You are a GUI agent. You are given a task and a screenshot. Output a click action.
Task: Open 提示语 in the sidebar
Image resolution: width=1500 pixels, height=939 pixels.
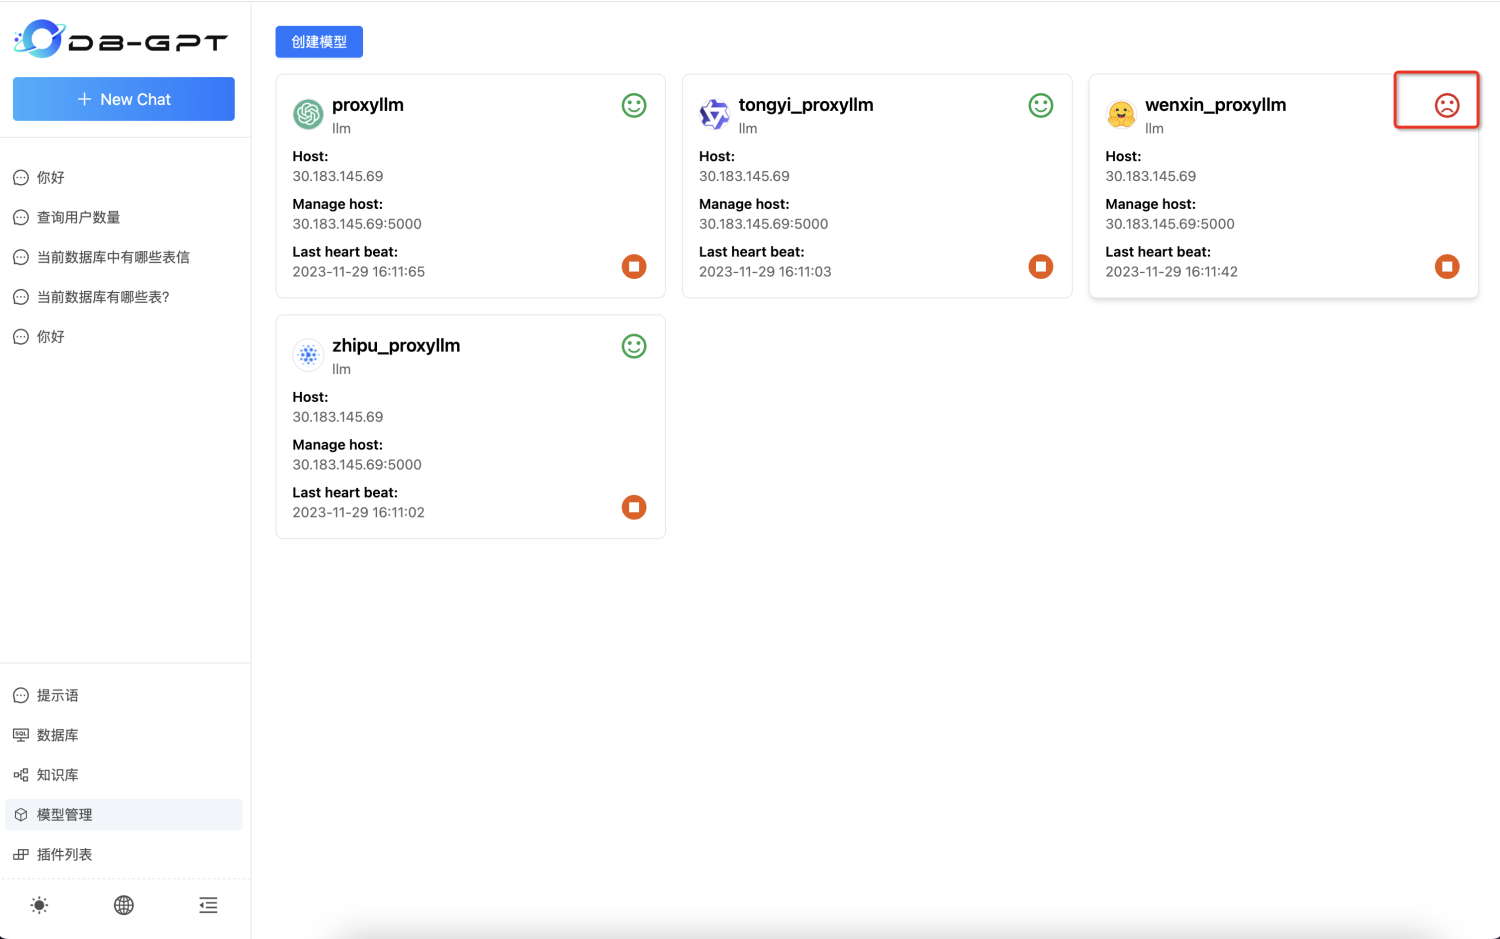click(x=57, y=695)
